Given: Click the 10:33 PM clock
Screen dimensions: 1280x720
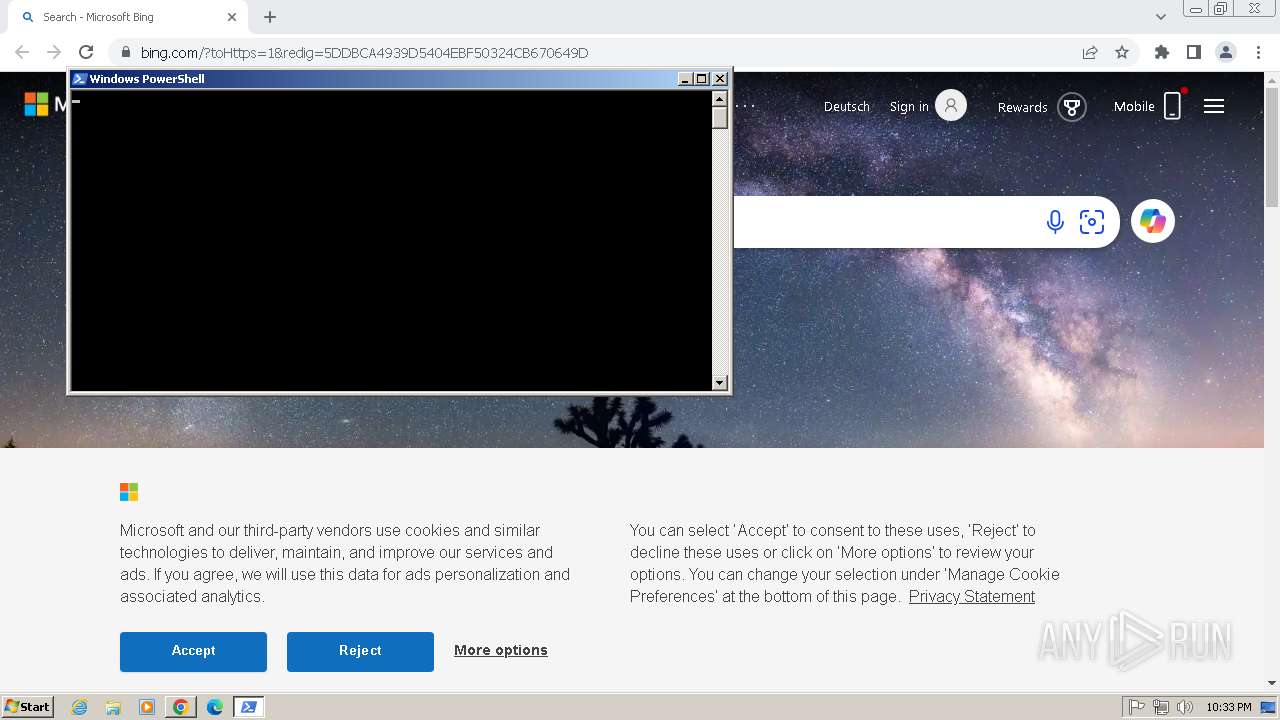Looking at the screenshot, I should [x=1229, y=707].
